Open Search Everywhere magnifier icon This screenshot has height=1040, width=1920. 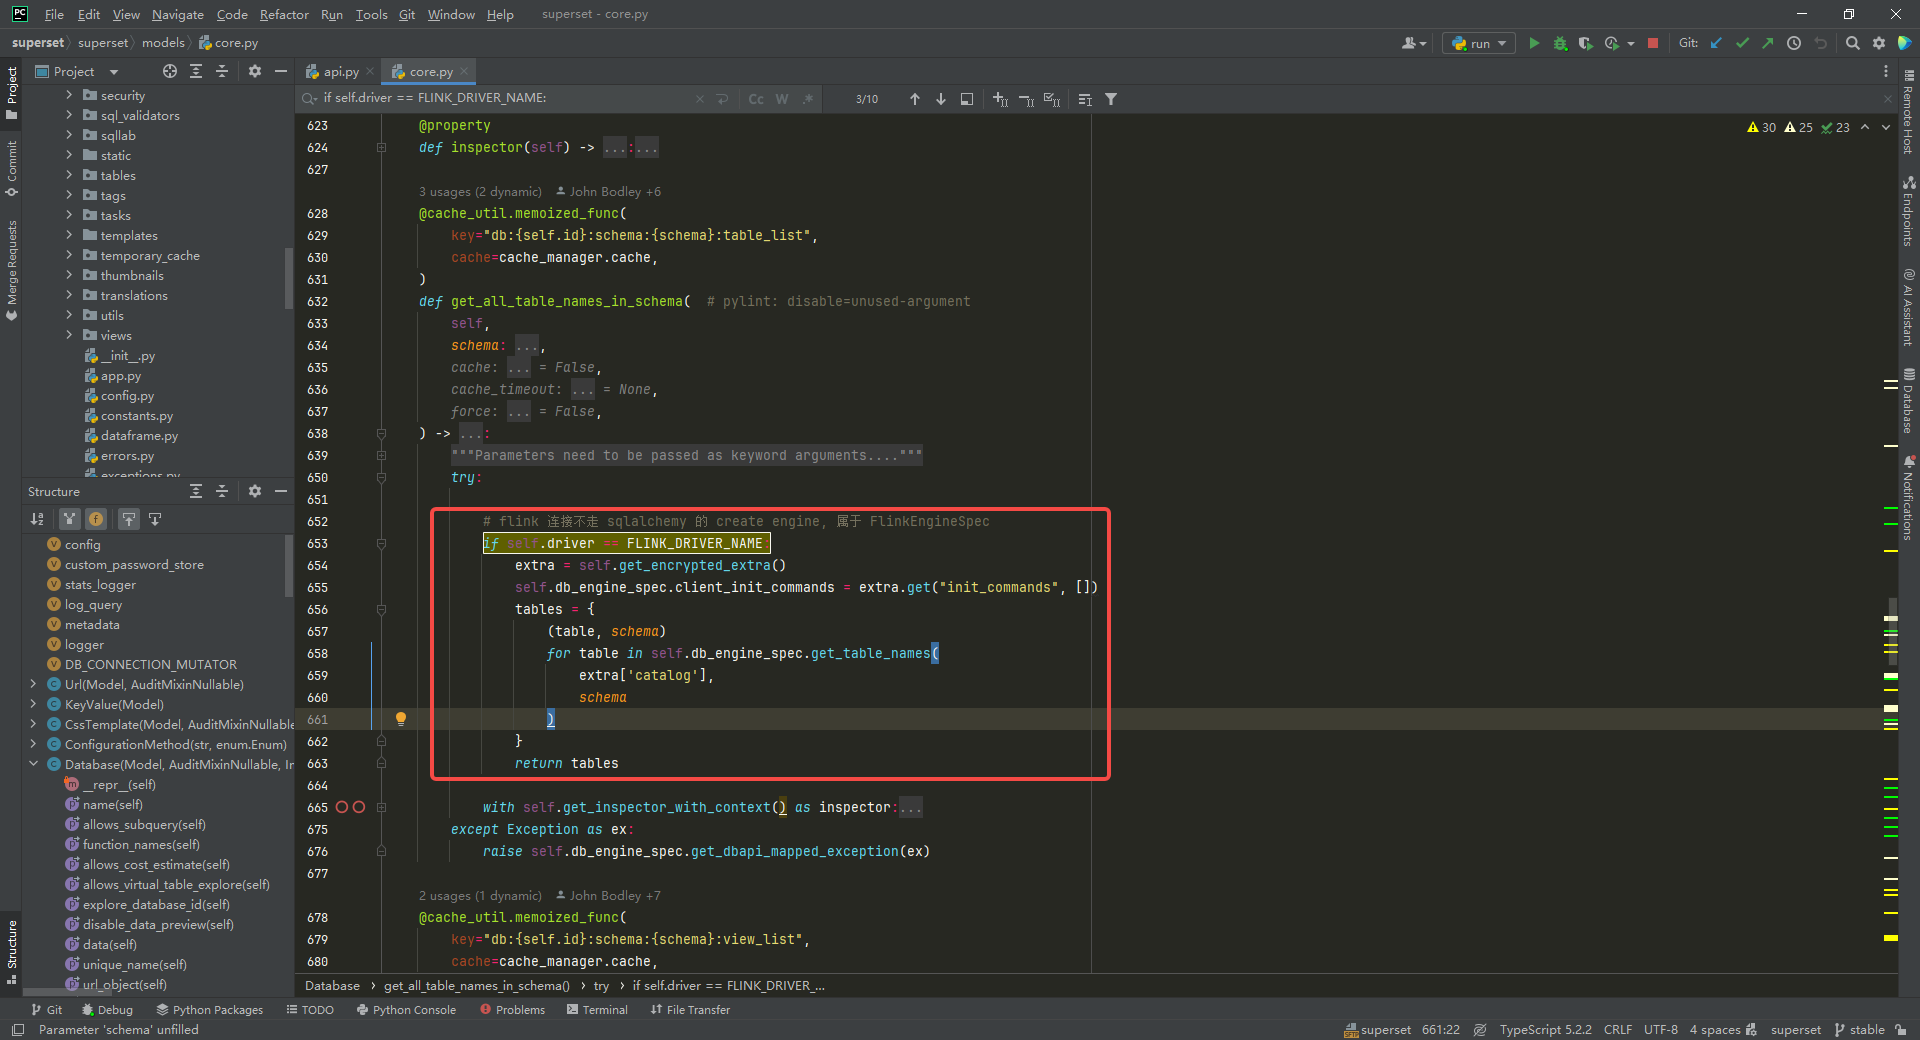click(x=1853, y=43)
